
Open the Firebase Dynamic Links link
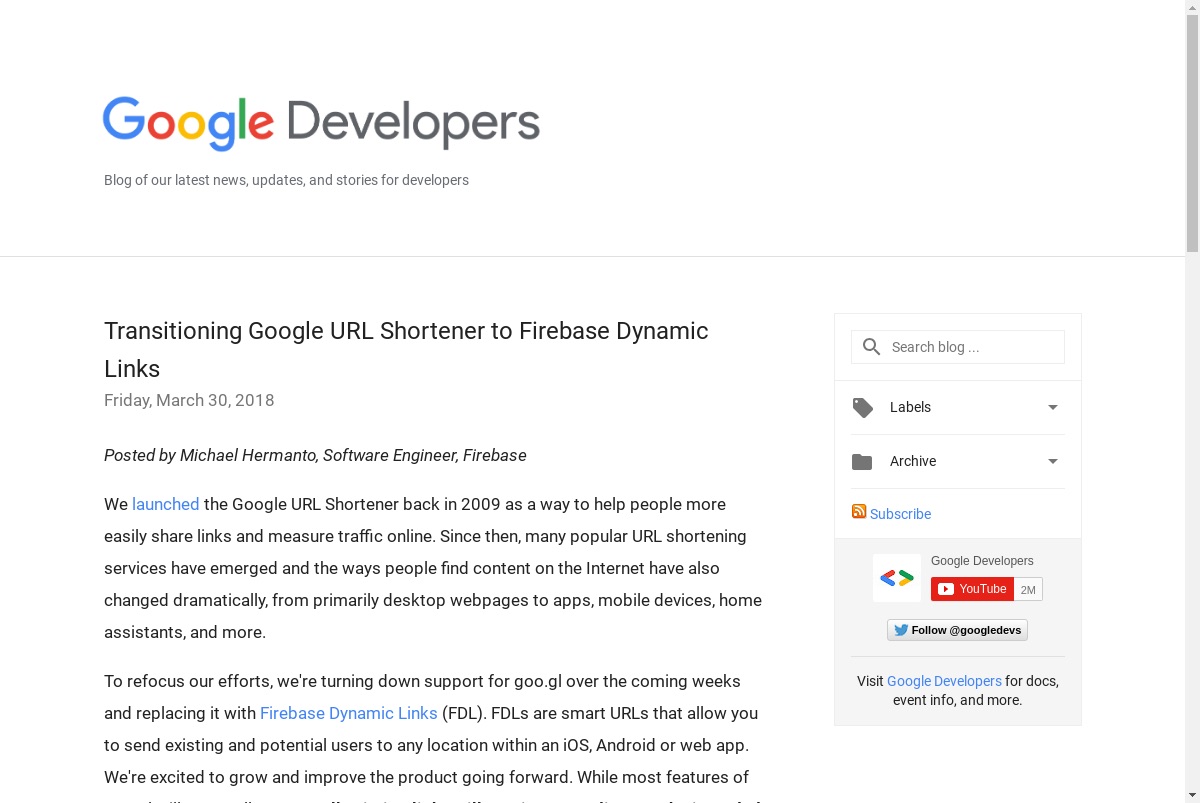[x=349, y=713]
